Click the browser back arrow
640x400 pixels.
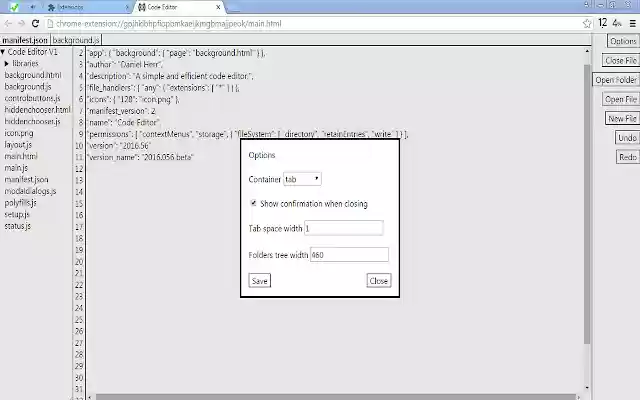coord(8,24)
